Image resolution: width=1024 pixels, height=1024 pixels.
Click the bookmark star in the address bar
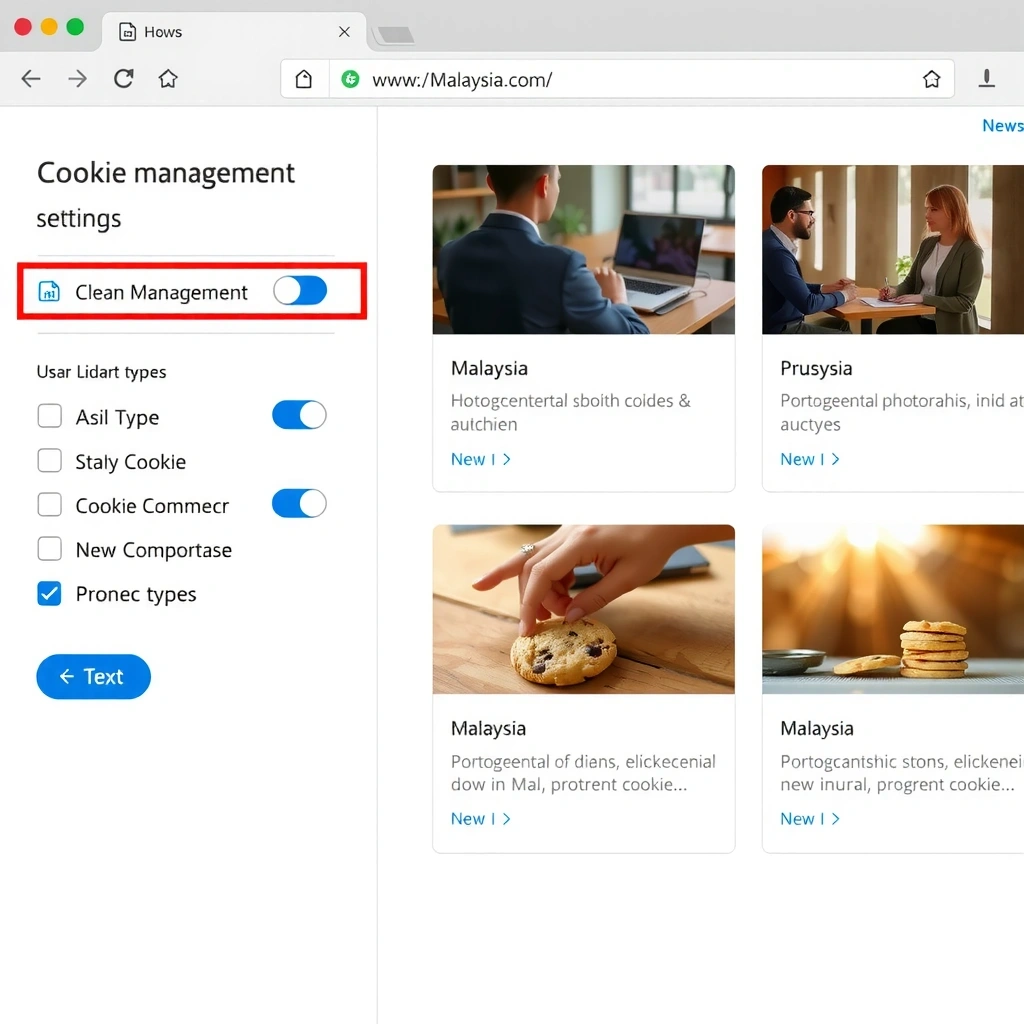[x=932, y=79]
